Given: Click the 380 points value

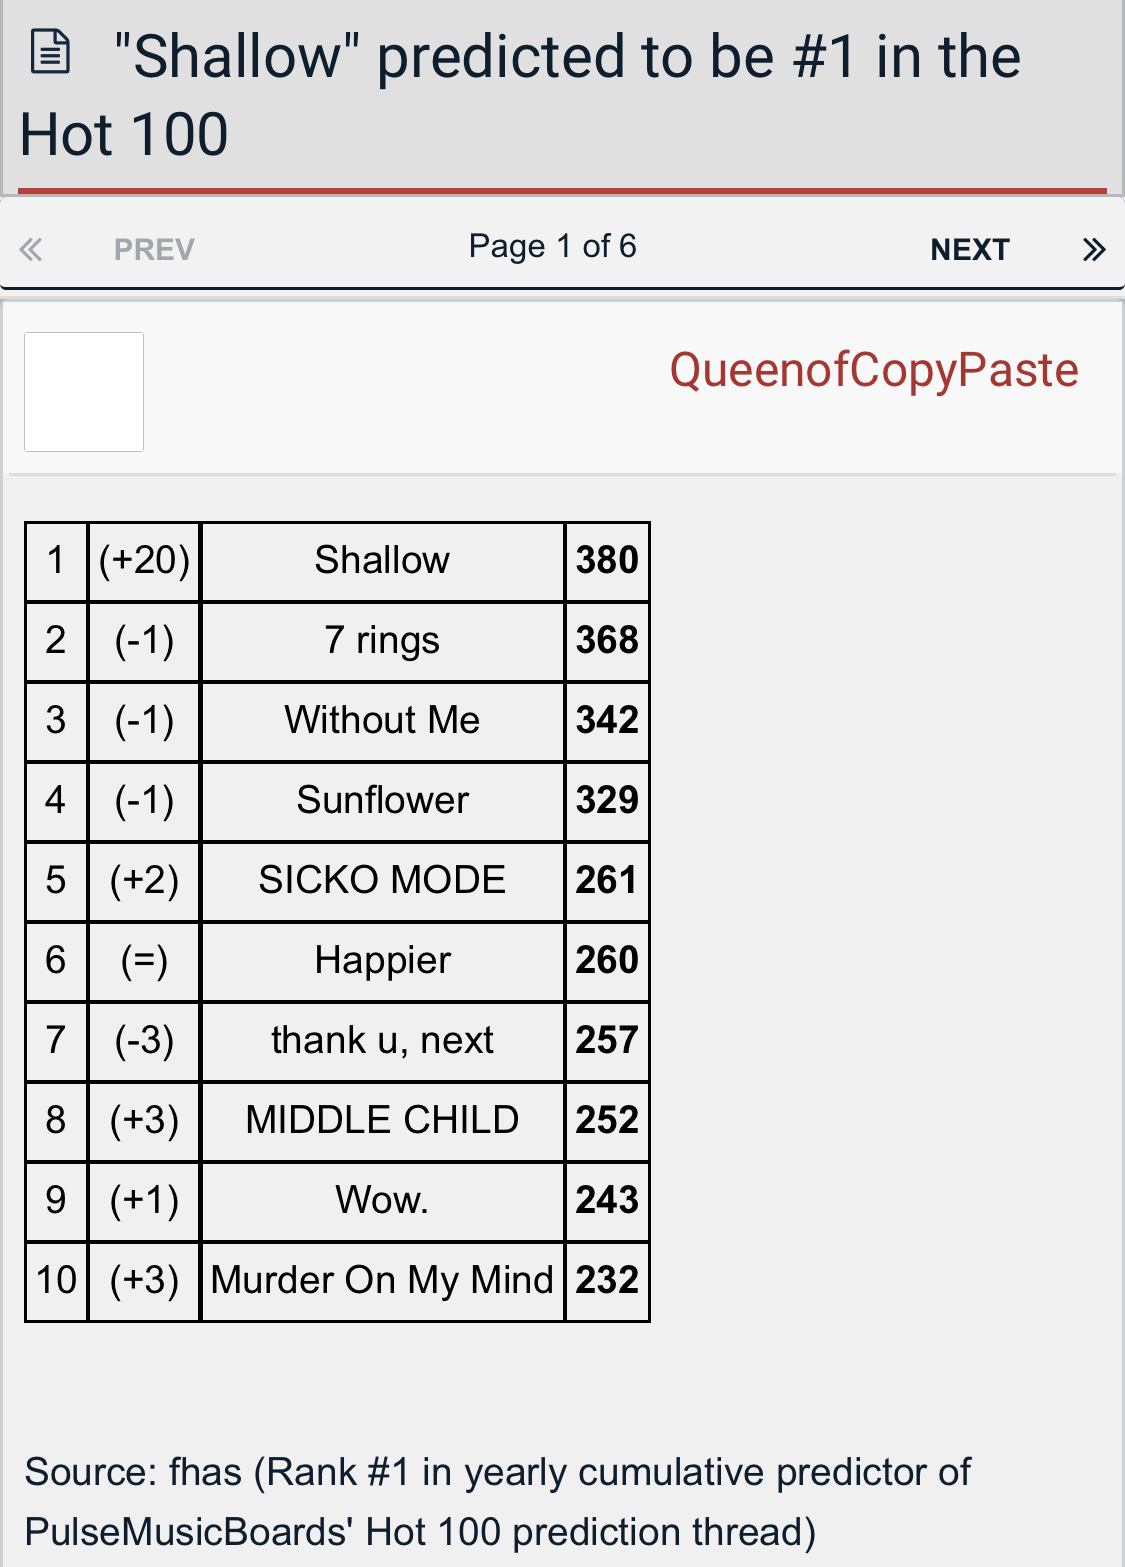Looking at the screenshot, I should tap(607, 561).
